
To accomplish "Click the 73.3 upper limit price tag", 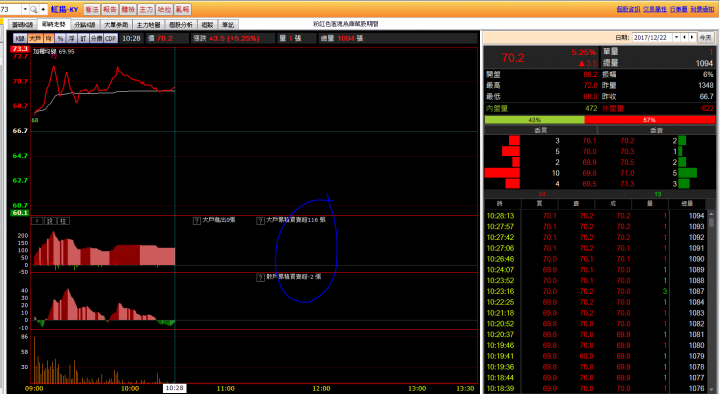I will [20, 49].
